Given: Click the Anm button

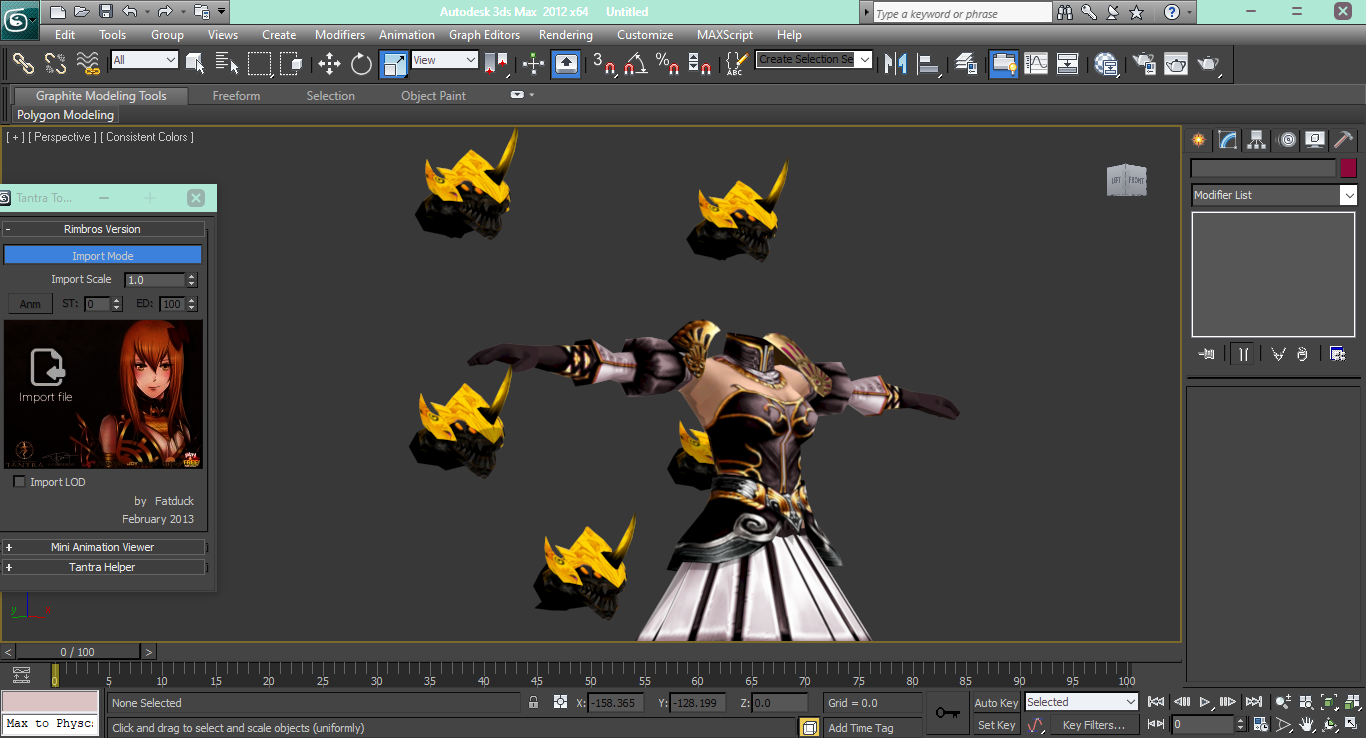Looking at the screenshot, I should (30, 304).
